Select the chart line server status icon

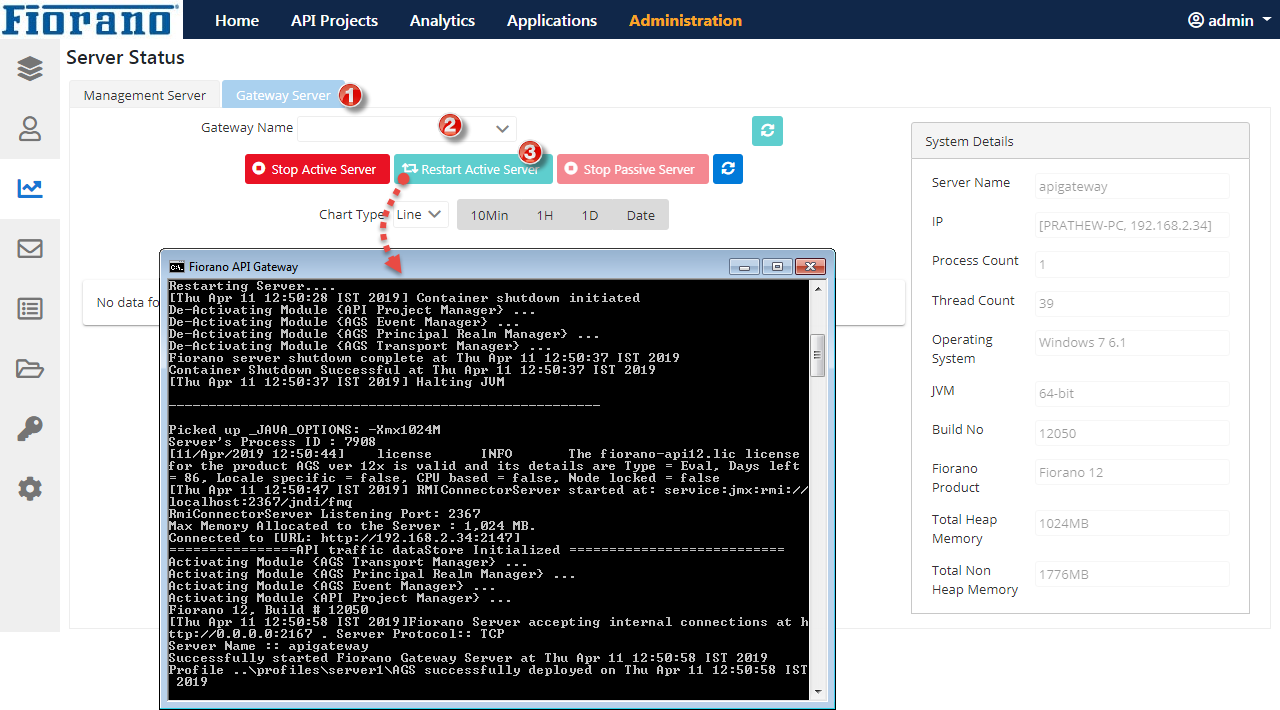30,188
